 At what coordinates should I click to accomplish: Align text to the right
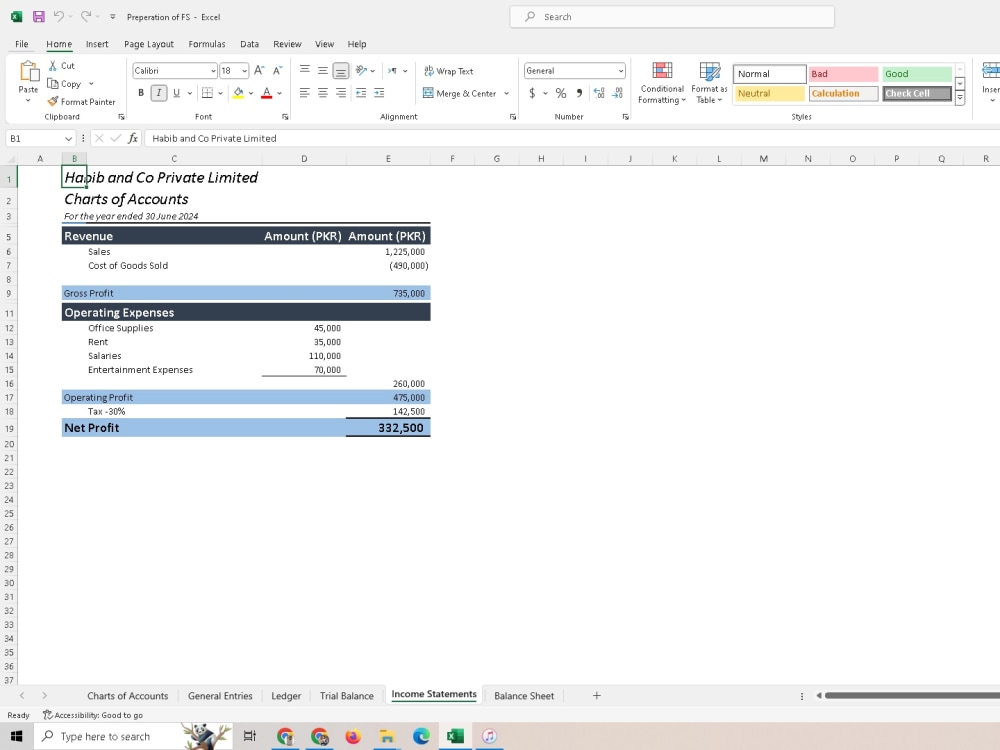click(x=341, y=93)
